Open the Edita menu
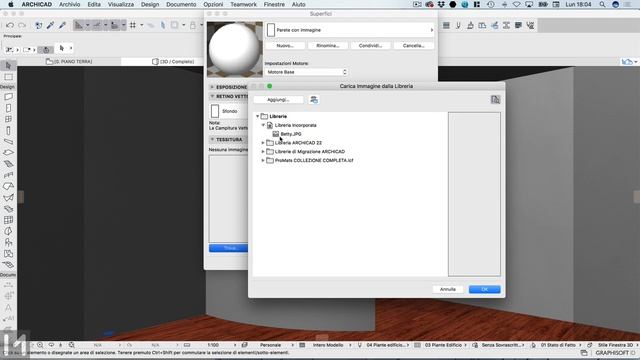The image size is (640, 360). 94,4
